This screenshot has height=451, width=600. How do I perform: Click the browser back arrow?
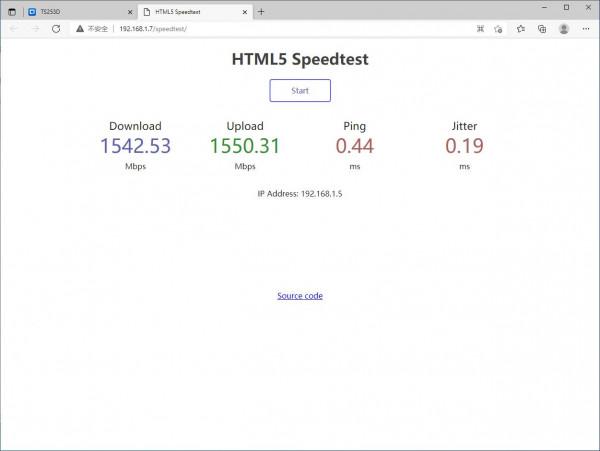pos(13,29)
